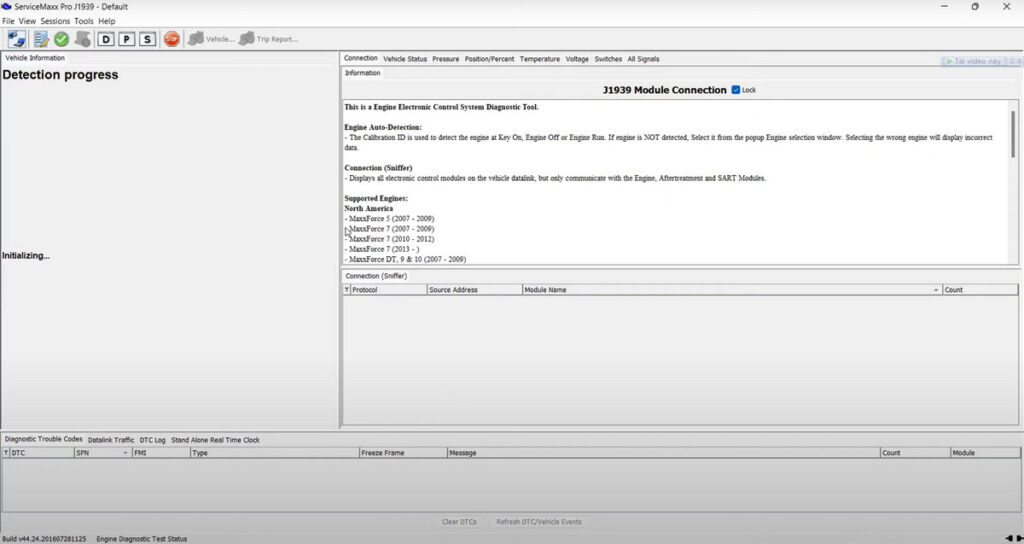
Task: Click the green checkmark toolbar icon
Action: click(x=61, y=39)
